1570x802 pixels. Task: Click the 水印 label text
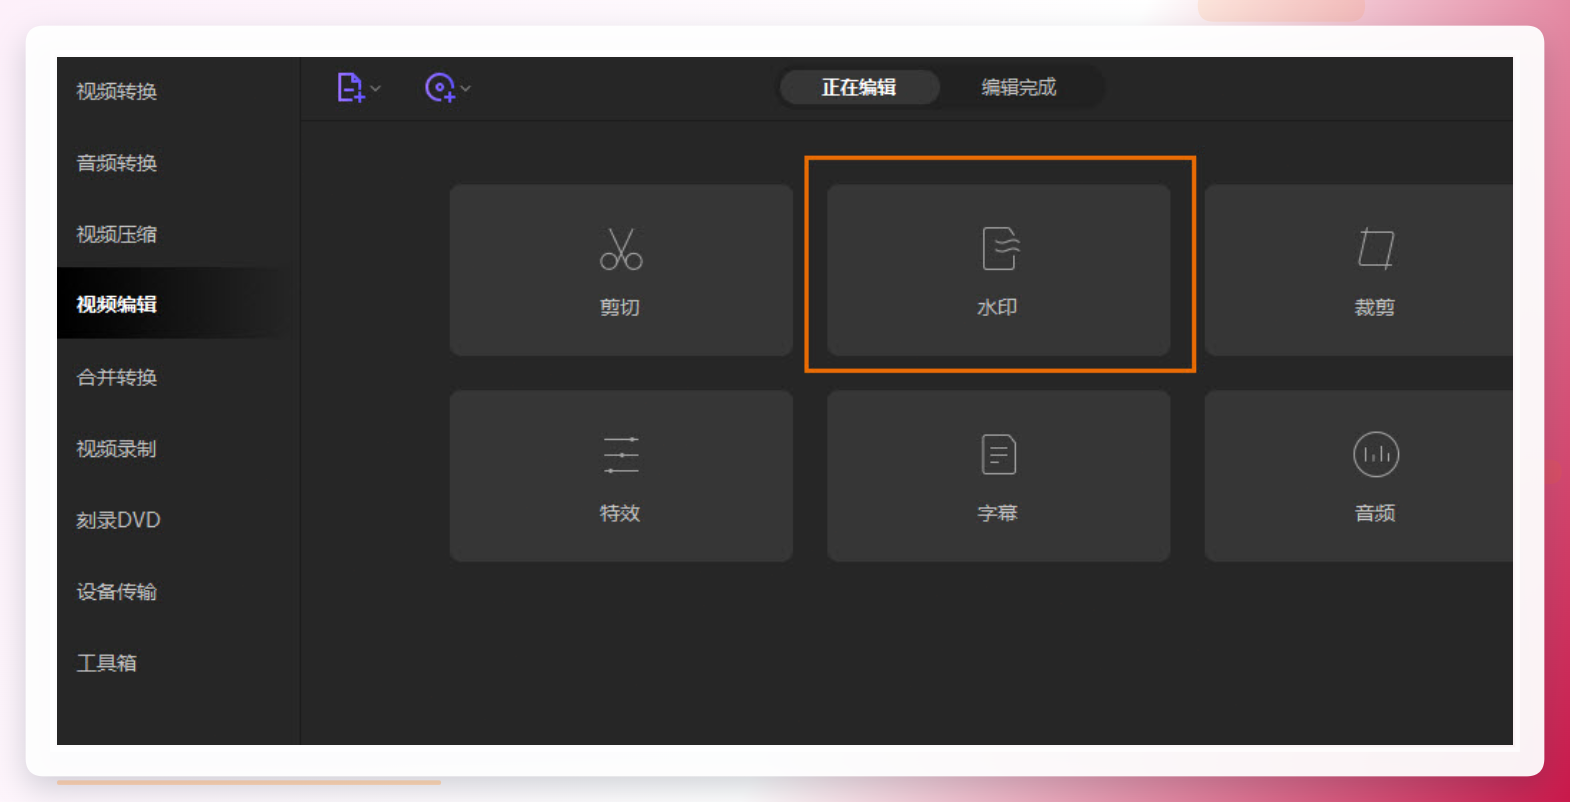(x=997, y=308)
